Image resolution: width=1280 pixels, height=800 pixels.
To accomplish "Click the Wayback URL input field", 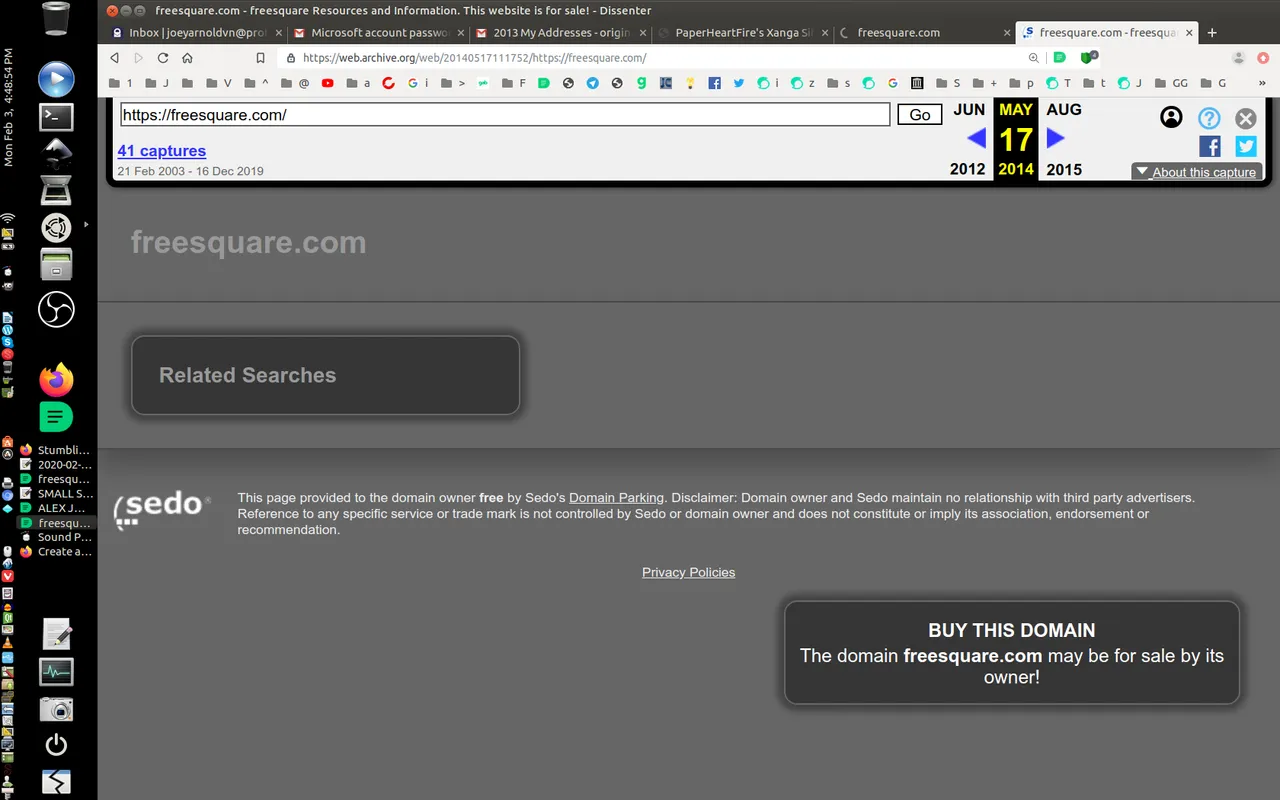I will click(x=505, y=115).
